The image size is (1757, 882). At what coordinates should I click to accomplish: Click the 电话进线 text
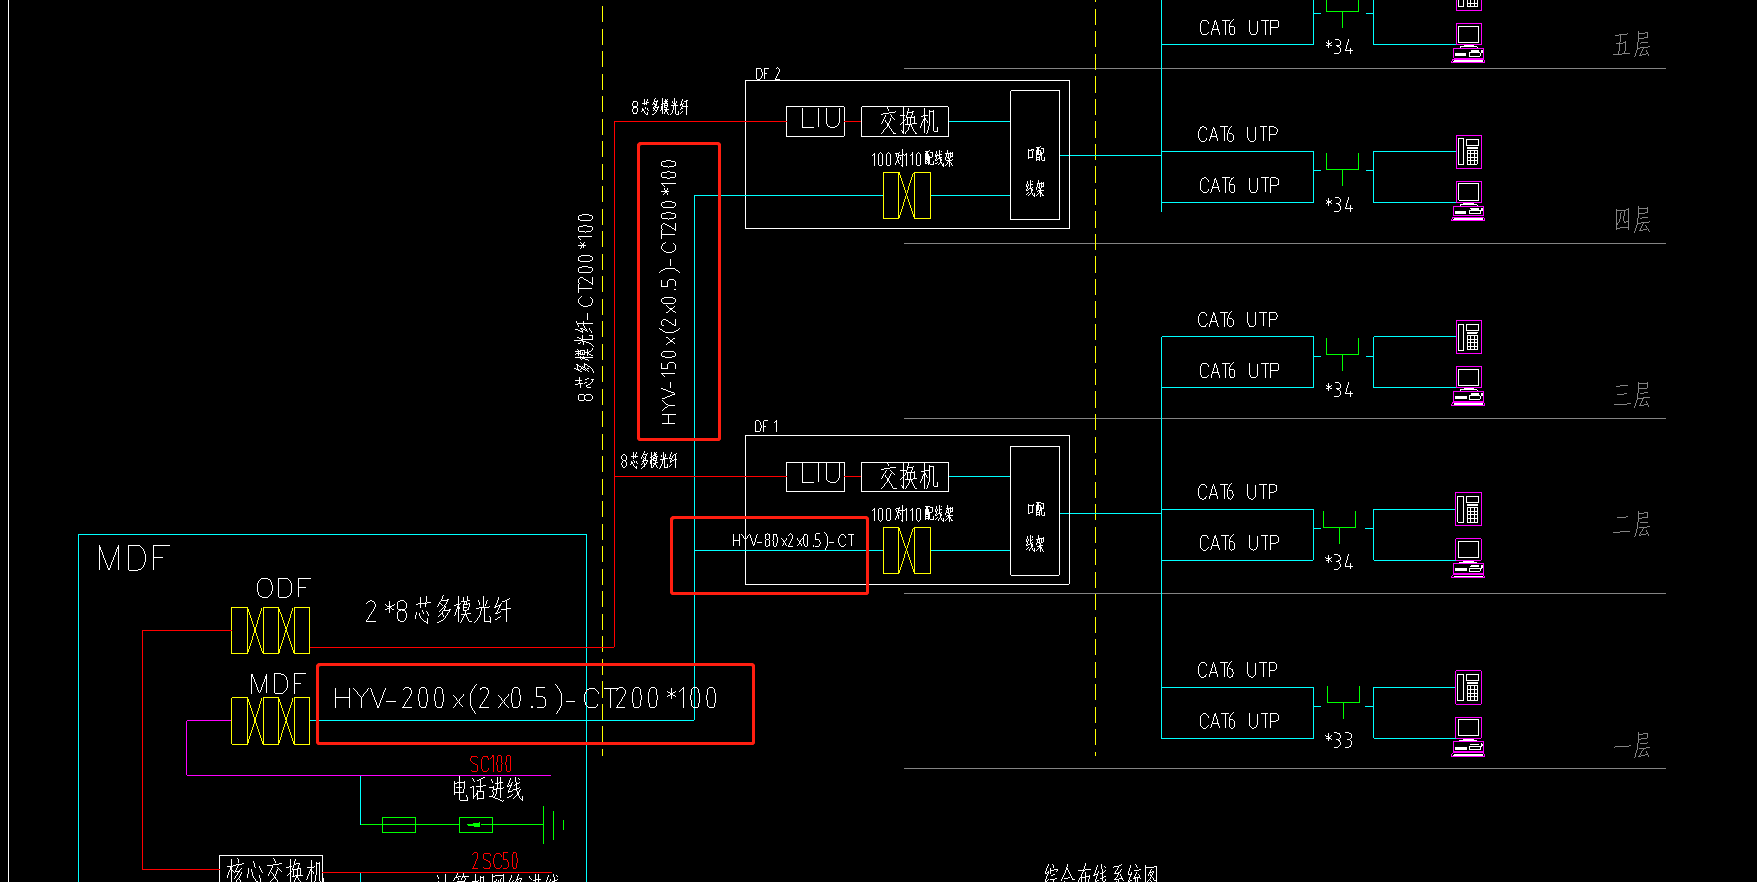pyautogui.click(x=487, y=789)
